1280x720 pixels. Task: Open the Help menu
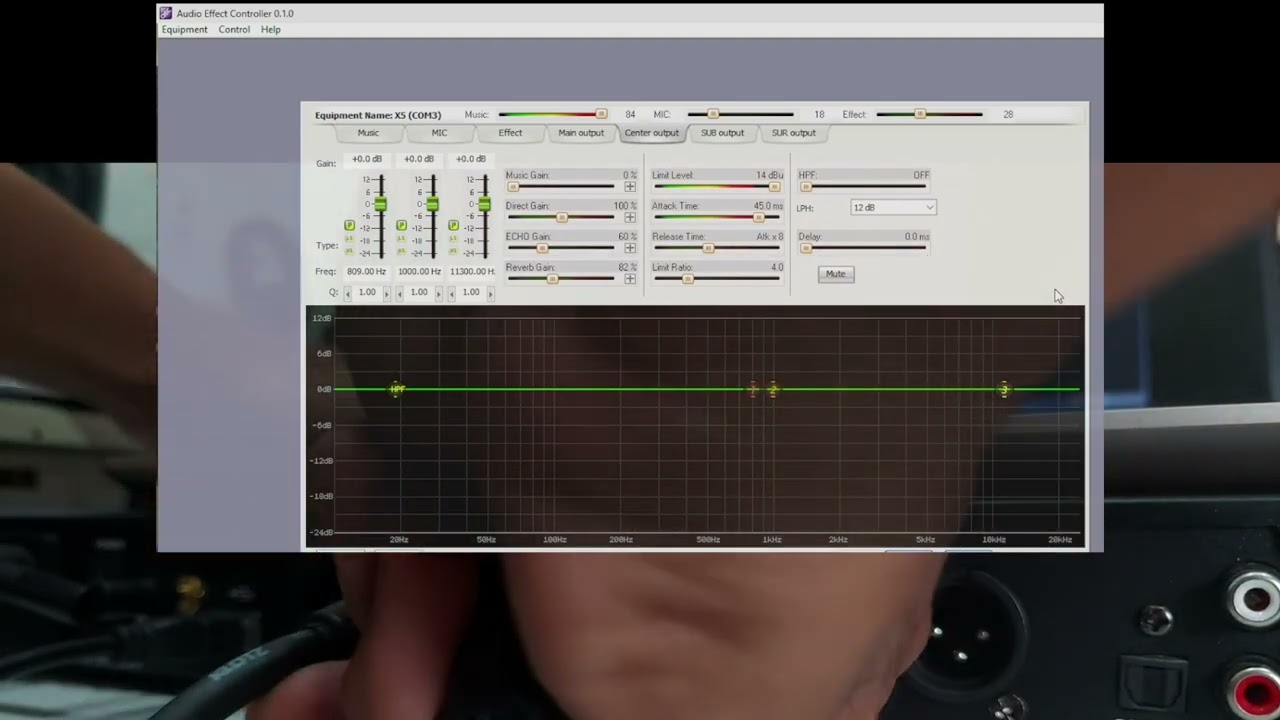pos(271,30)
